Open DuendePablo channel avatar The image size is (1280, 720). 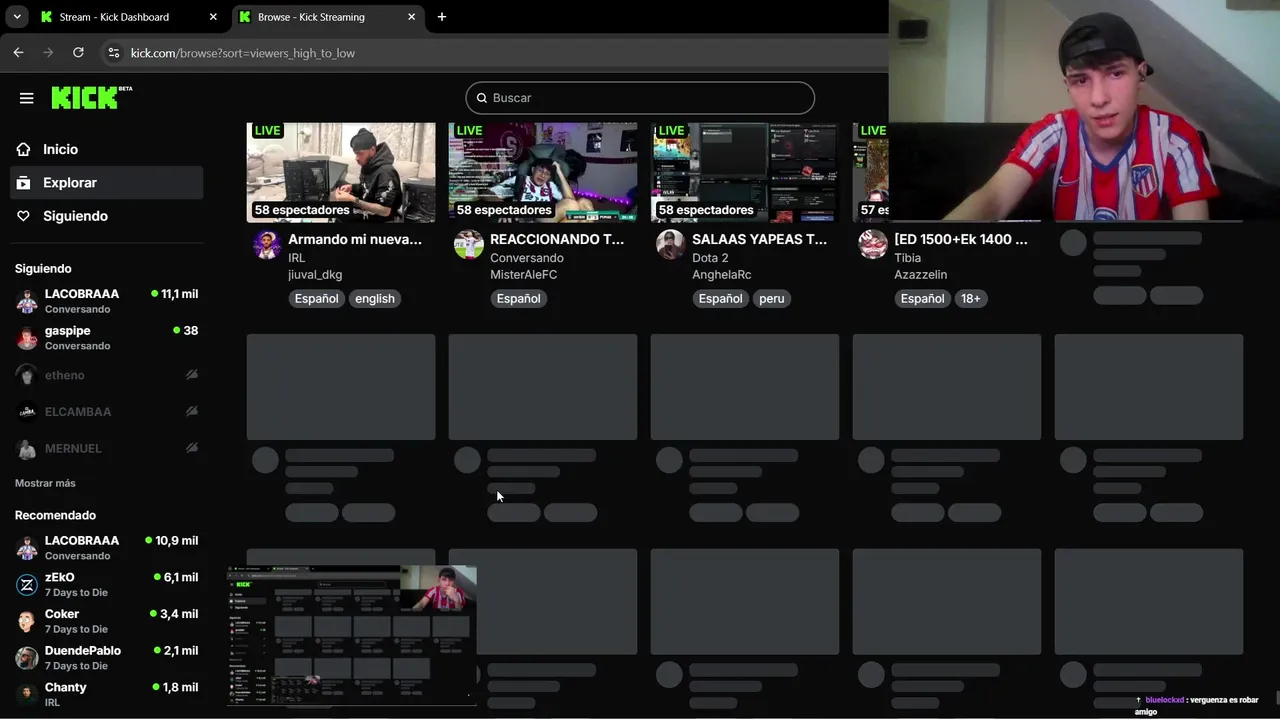tap(27, 658)
